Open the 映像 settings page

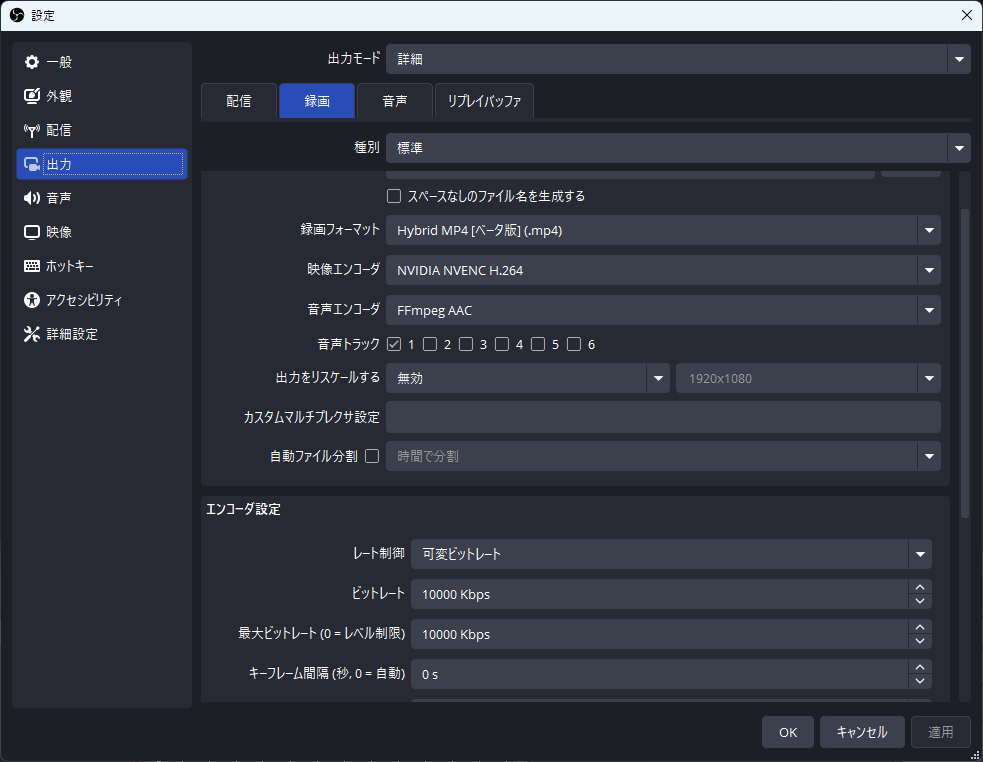click(102, 232)
